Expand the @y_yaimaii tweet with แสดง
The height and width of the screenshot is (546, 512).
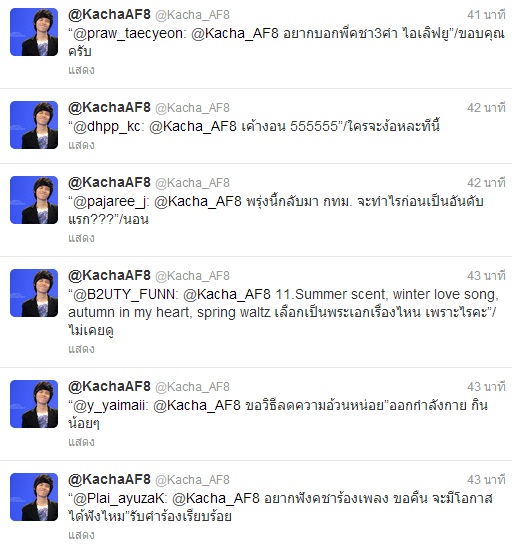coord(81,442)
